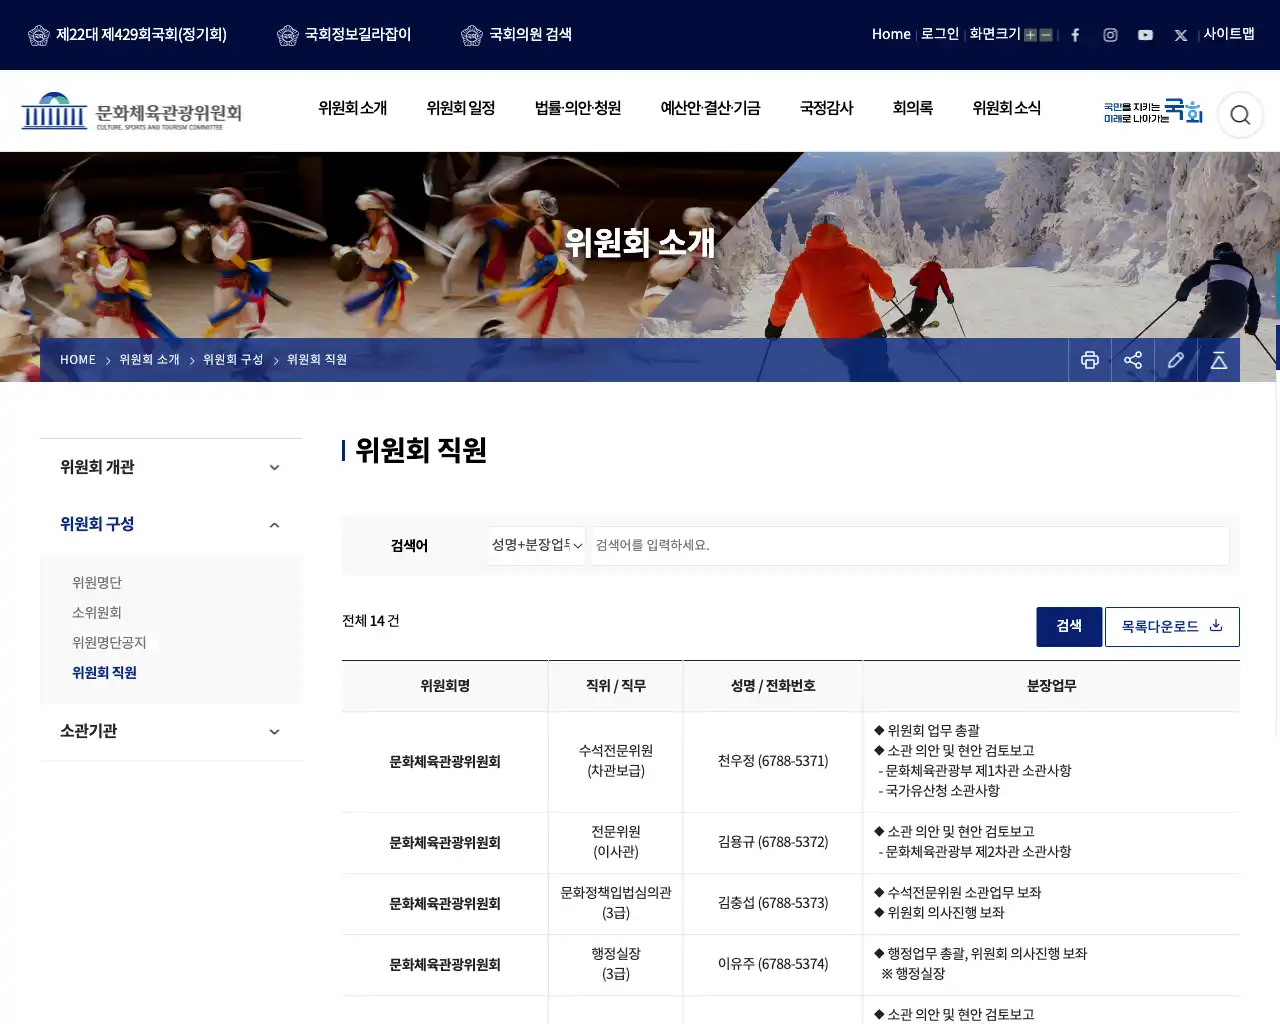Open the 로그인 login link
1280x1024 pixels.
[x=940, y=34]
